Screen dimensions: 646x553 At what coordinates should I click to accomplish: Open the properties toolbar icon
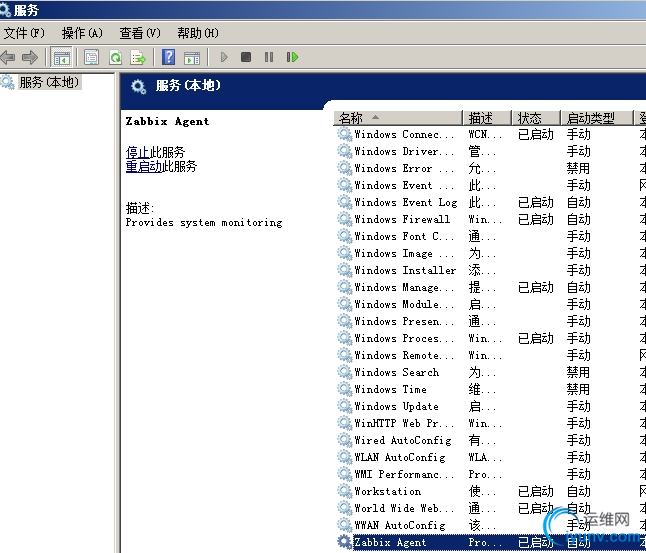pos(91,57)
